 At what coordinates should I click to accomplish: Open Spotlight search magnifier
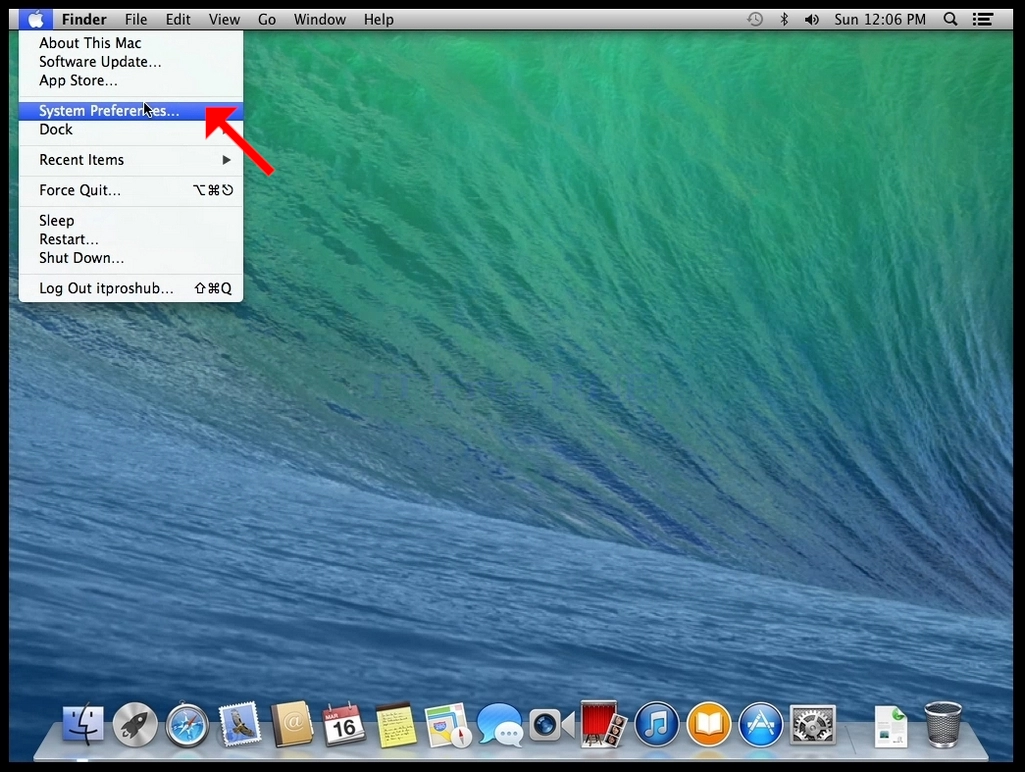coord(950,20)
